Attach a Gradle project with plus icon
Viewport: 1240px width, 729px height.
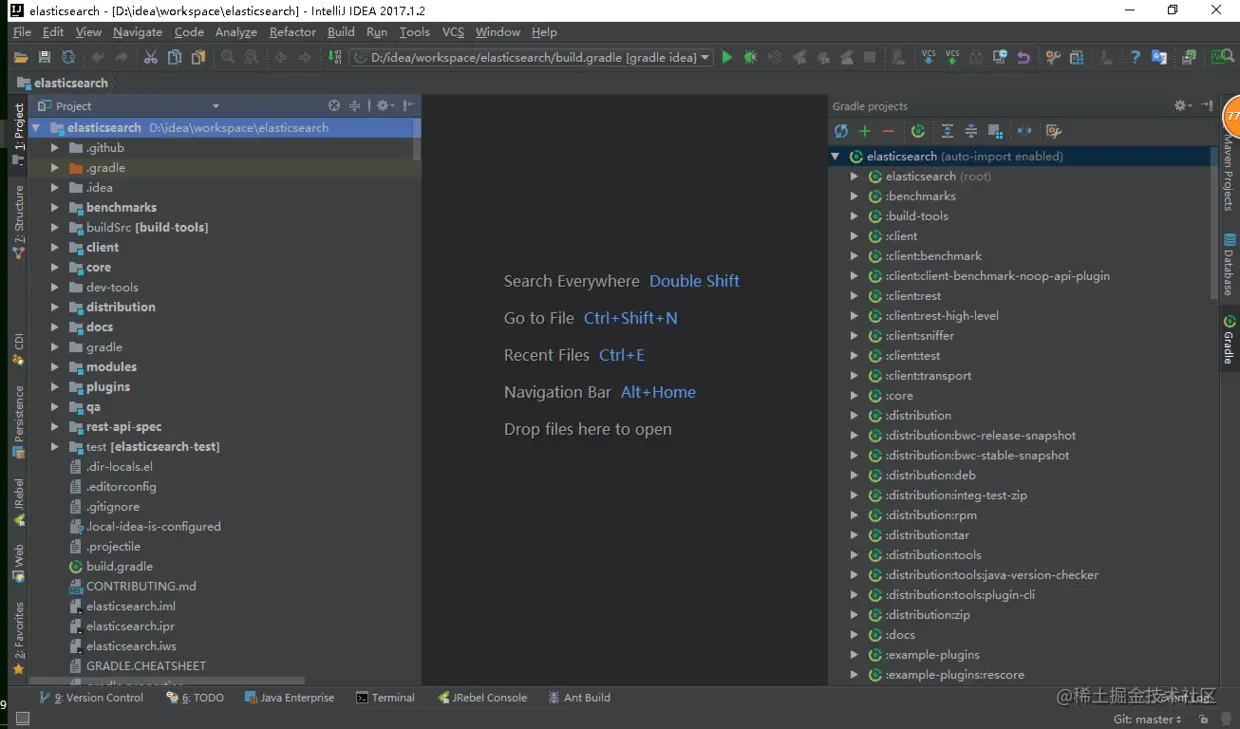point(865,131)
